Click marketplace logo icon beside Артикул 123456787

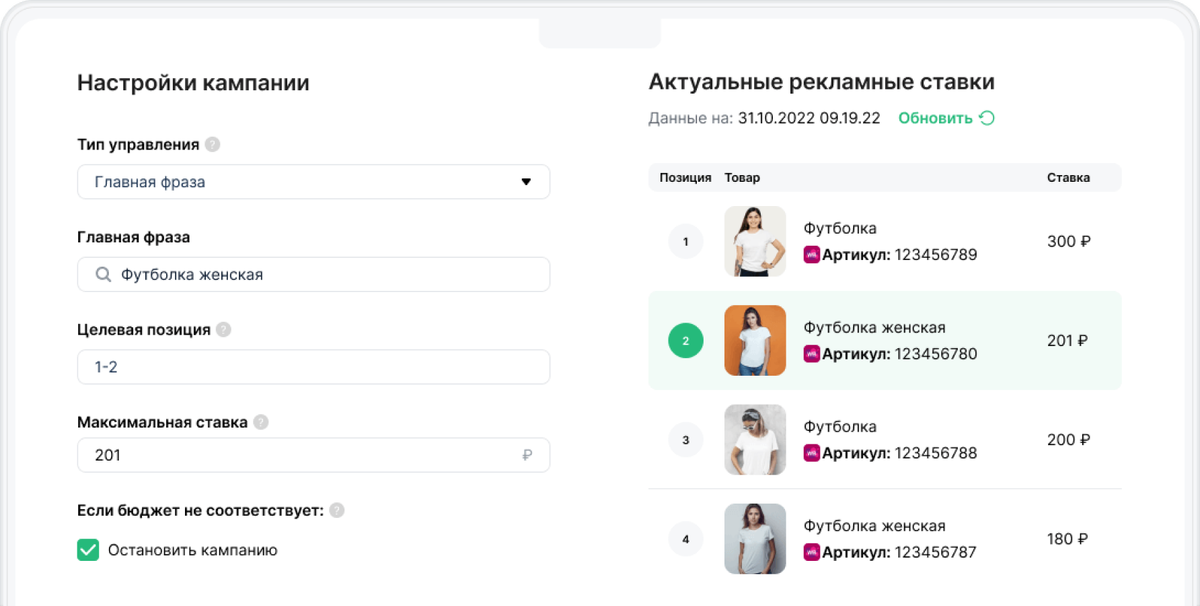point(812,552)
